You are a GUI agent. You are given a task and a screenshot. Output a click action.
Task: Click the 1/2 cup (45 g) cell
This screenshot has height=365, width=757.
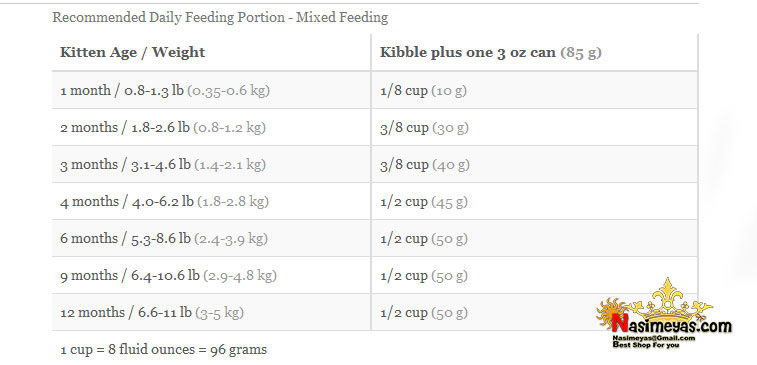[534, 201]
